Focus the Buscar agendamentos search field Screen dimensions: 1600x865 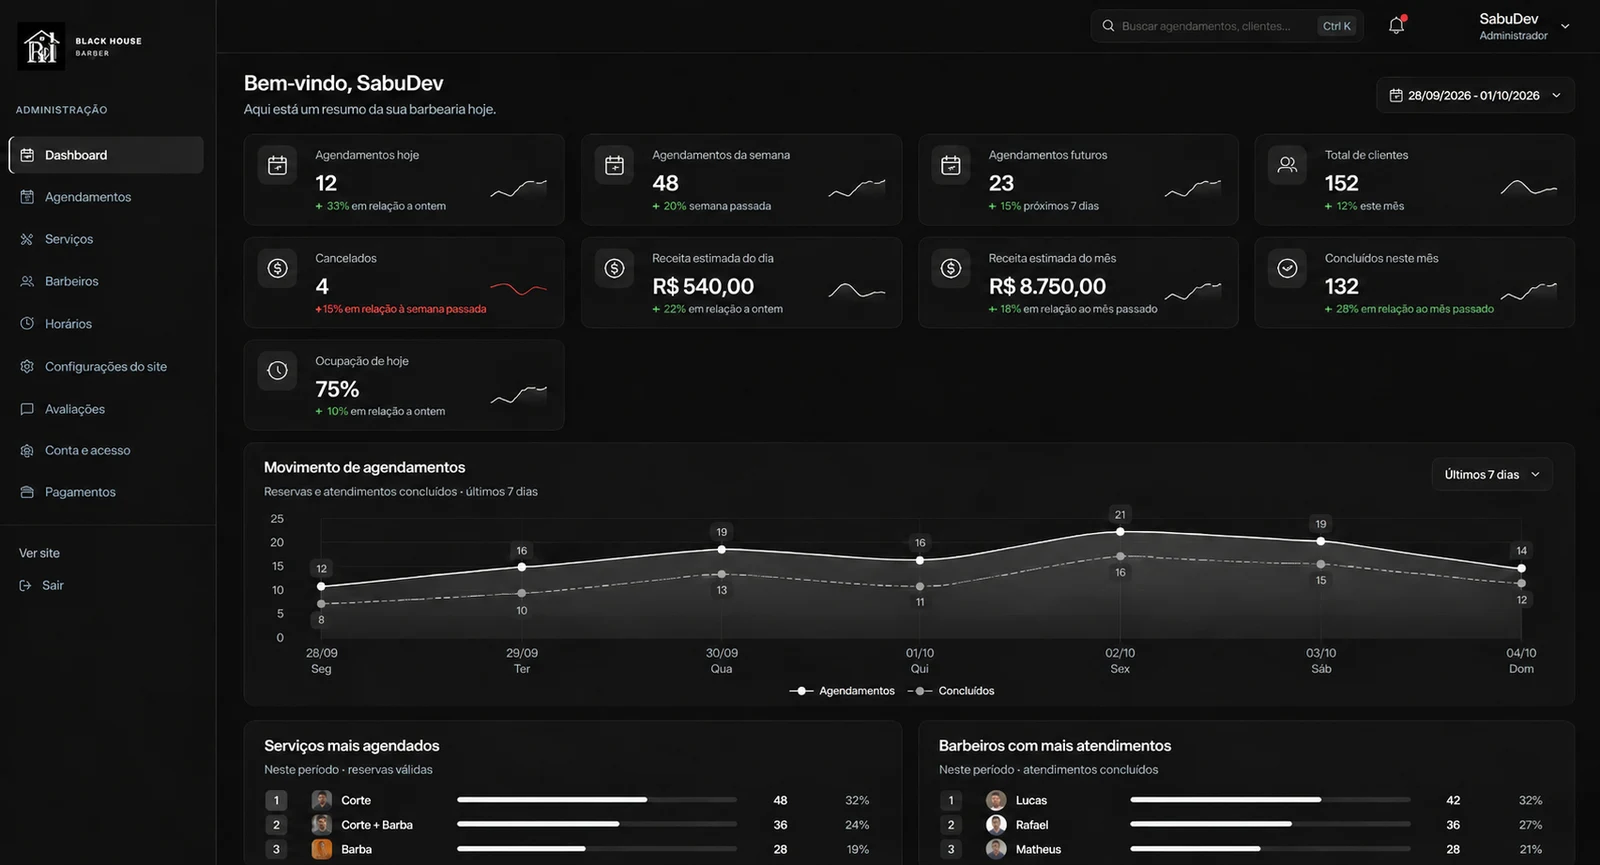[x=1226, y=26]
